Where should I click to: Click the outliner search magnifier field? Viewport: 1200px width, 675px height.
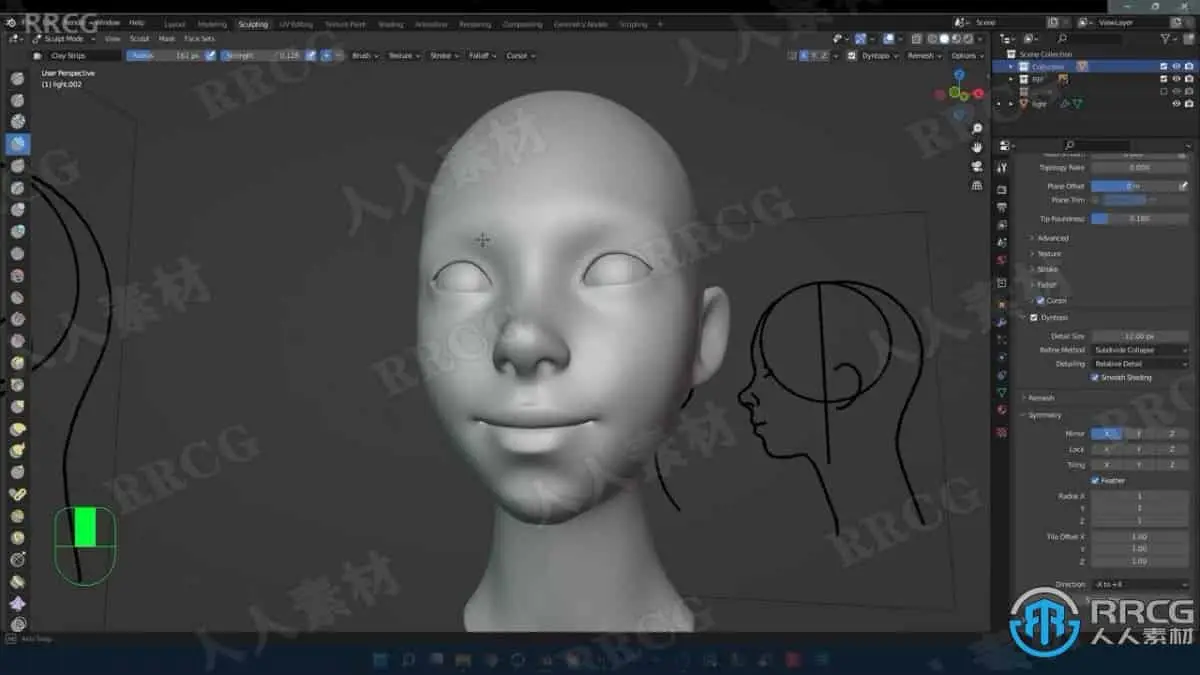point(1088,39)
